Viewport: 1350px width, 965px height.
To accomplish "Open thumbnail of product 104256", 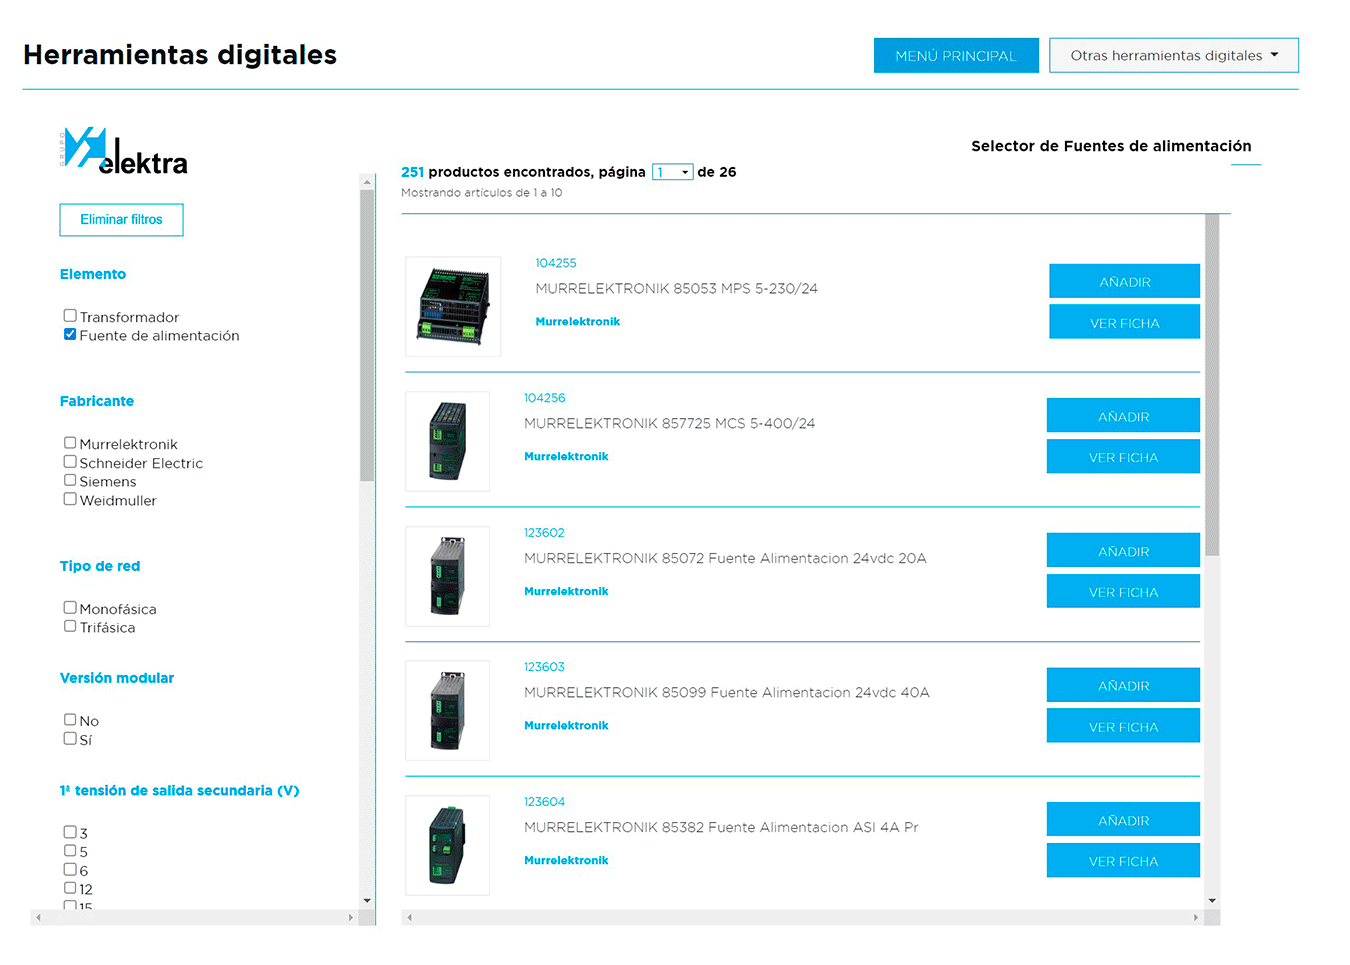I will tap(448, 441).
